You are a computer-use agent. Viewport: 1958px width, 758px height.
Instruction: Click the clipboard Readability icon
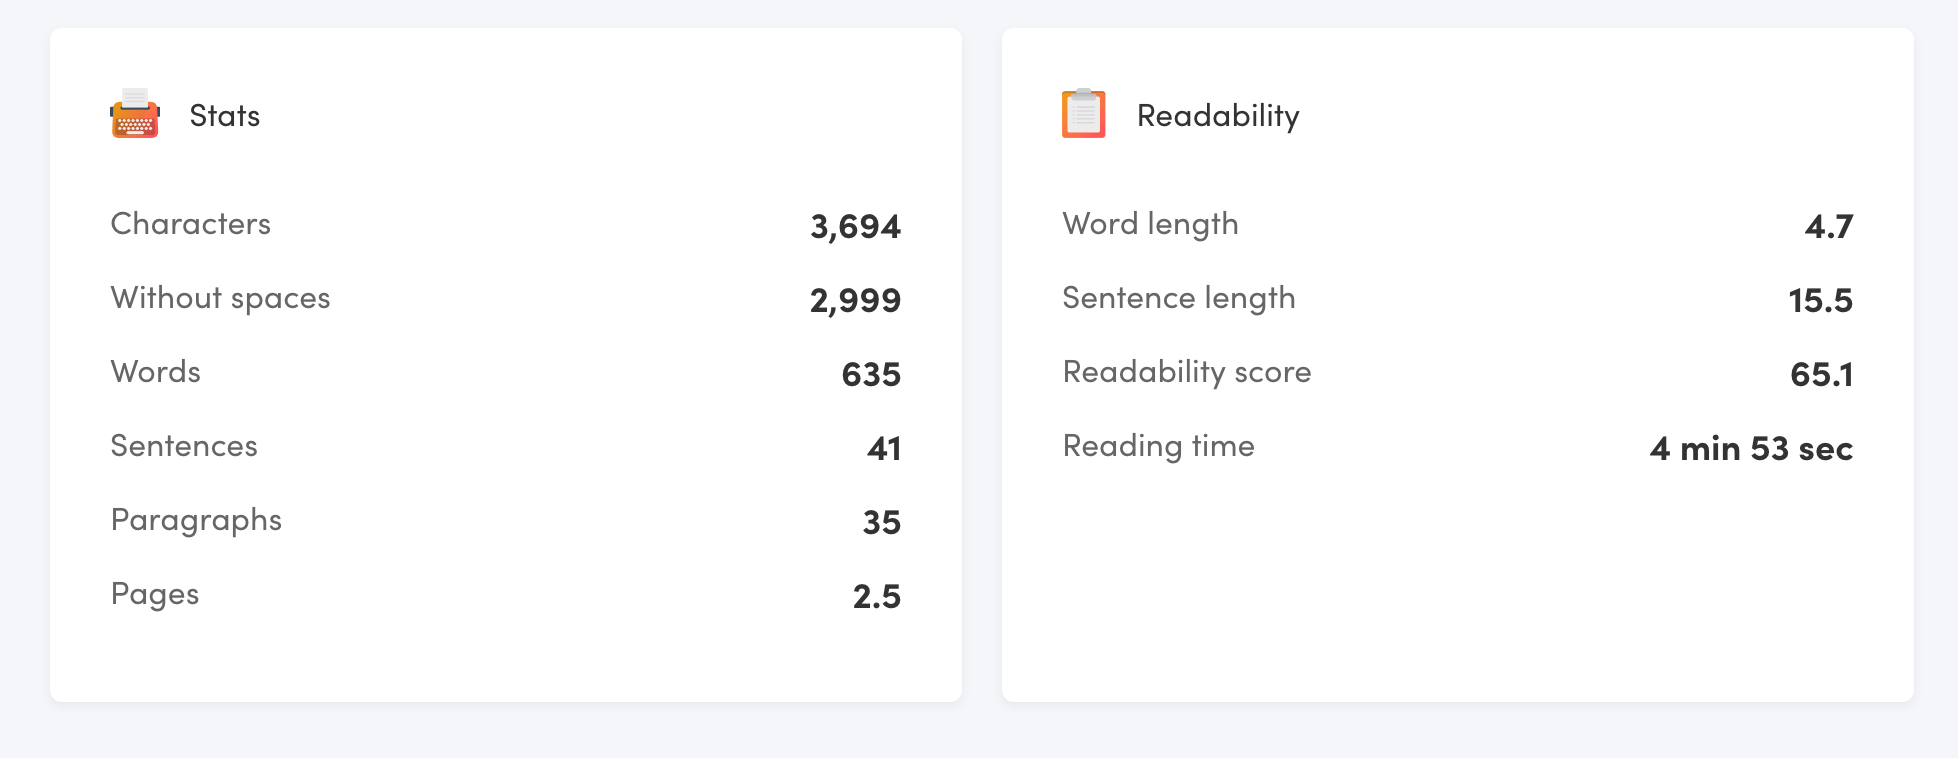click(1084, 113)
